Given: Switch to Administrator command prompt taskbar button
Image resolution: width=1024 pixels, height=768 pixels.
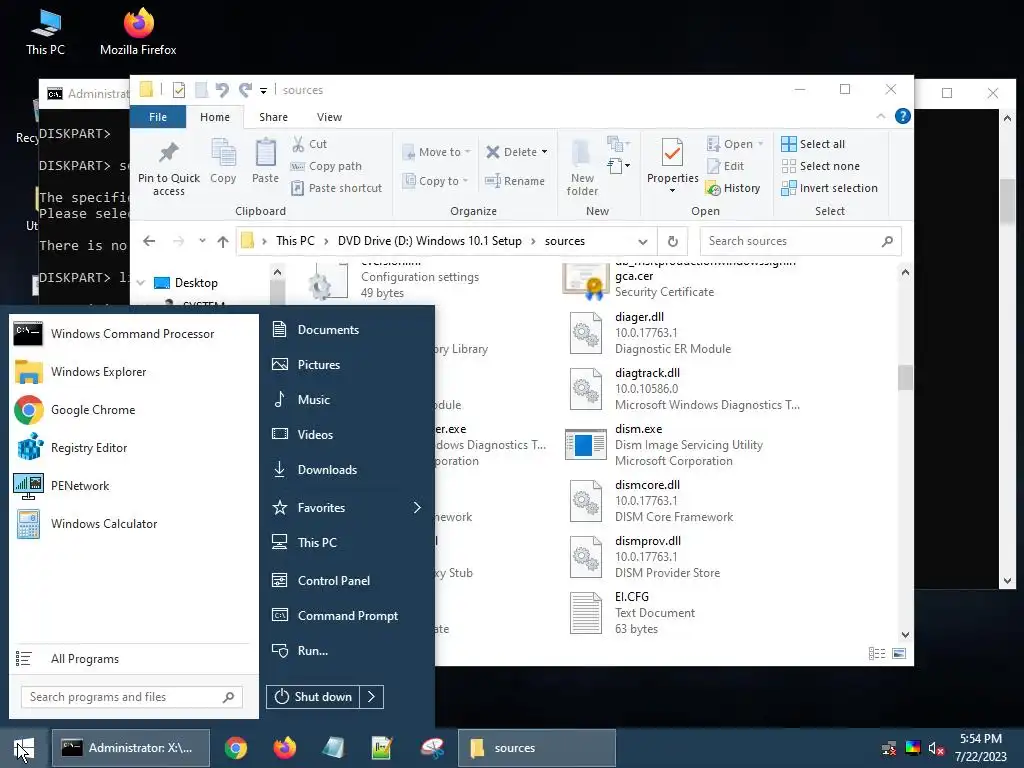Looking at the screenshot, I should (x=131, y=748).
